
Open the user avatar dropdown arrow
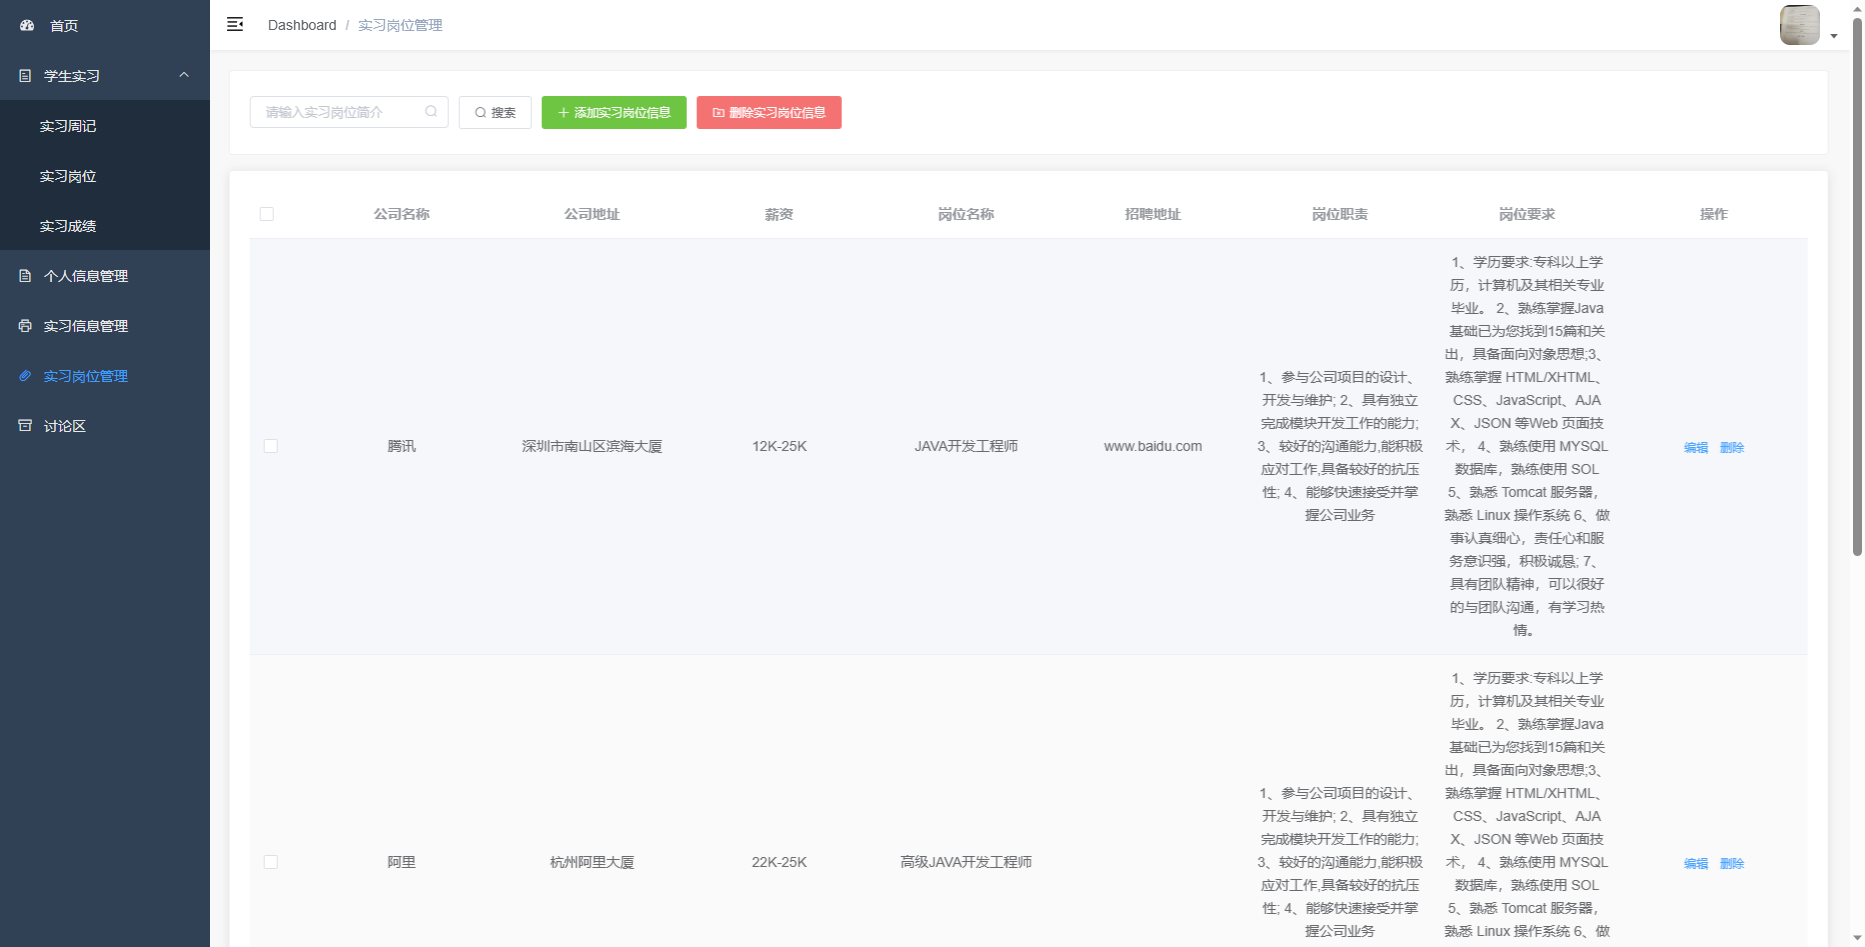point(1834,36)
